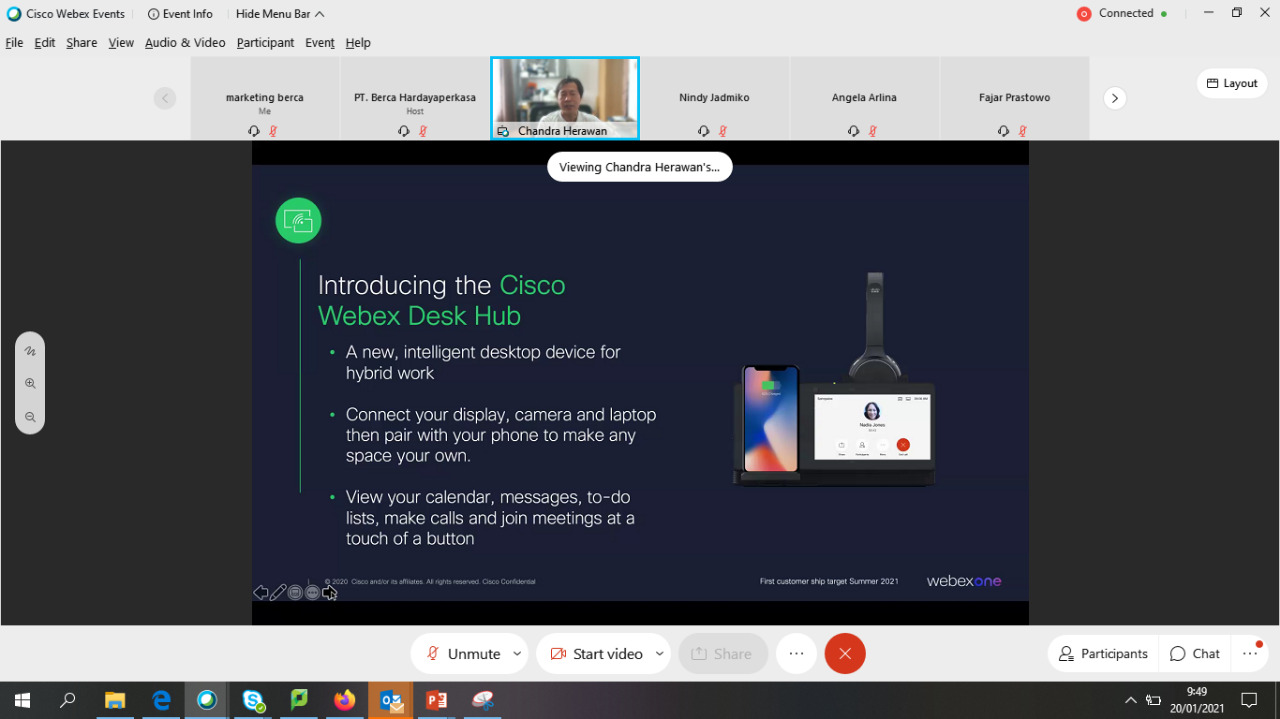Click the see-all-slides icon in presentation
1280x719 pixels.
(x=295, y=593)
